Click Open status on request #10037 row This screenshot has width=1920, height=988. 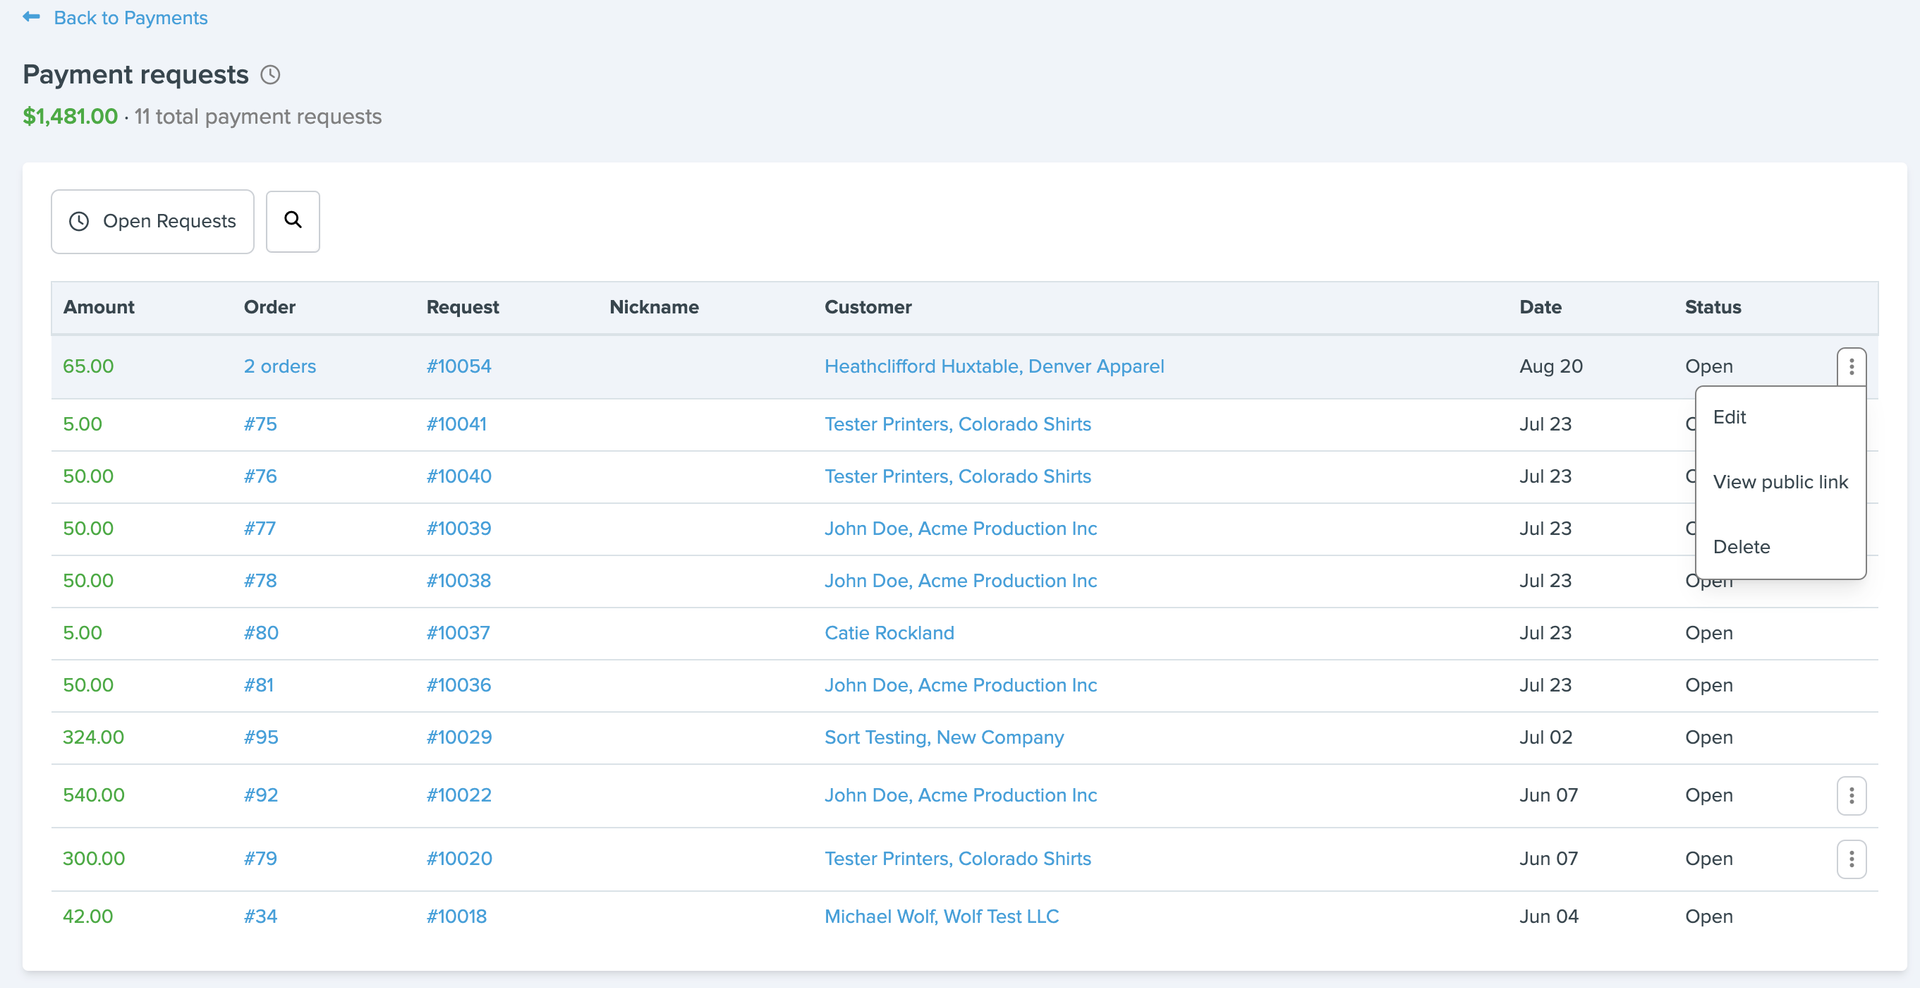tap(1709, 633)
